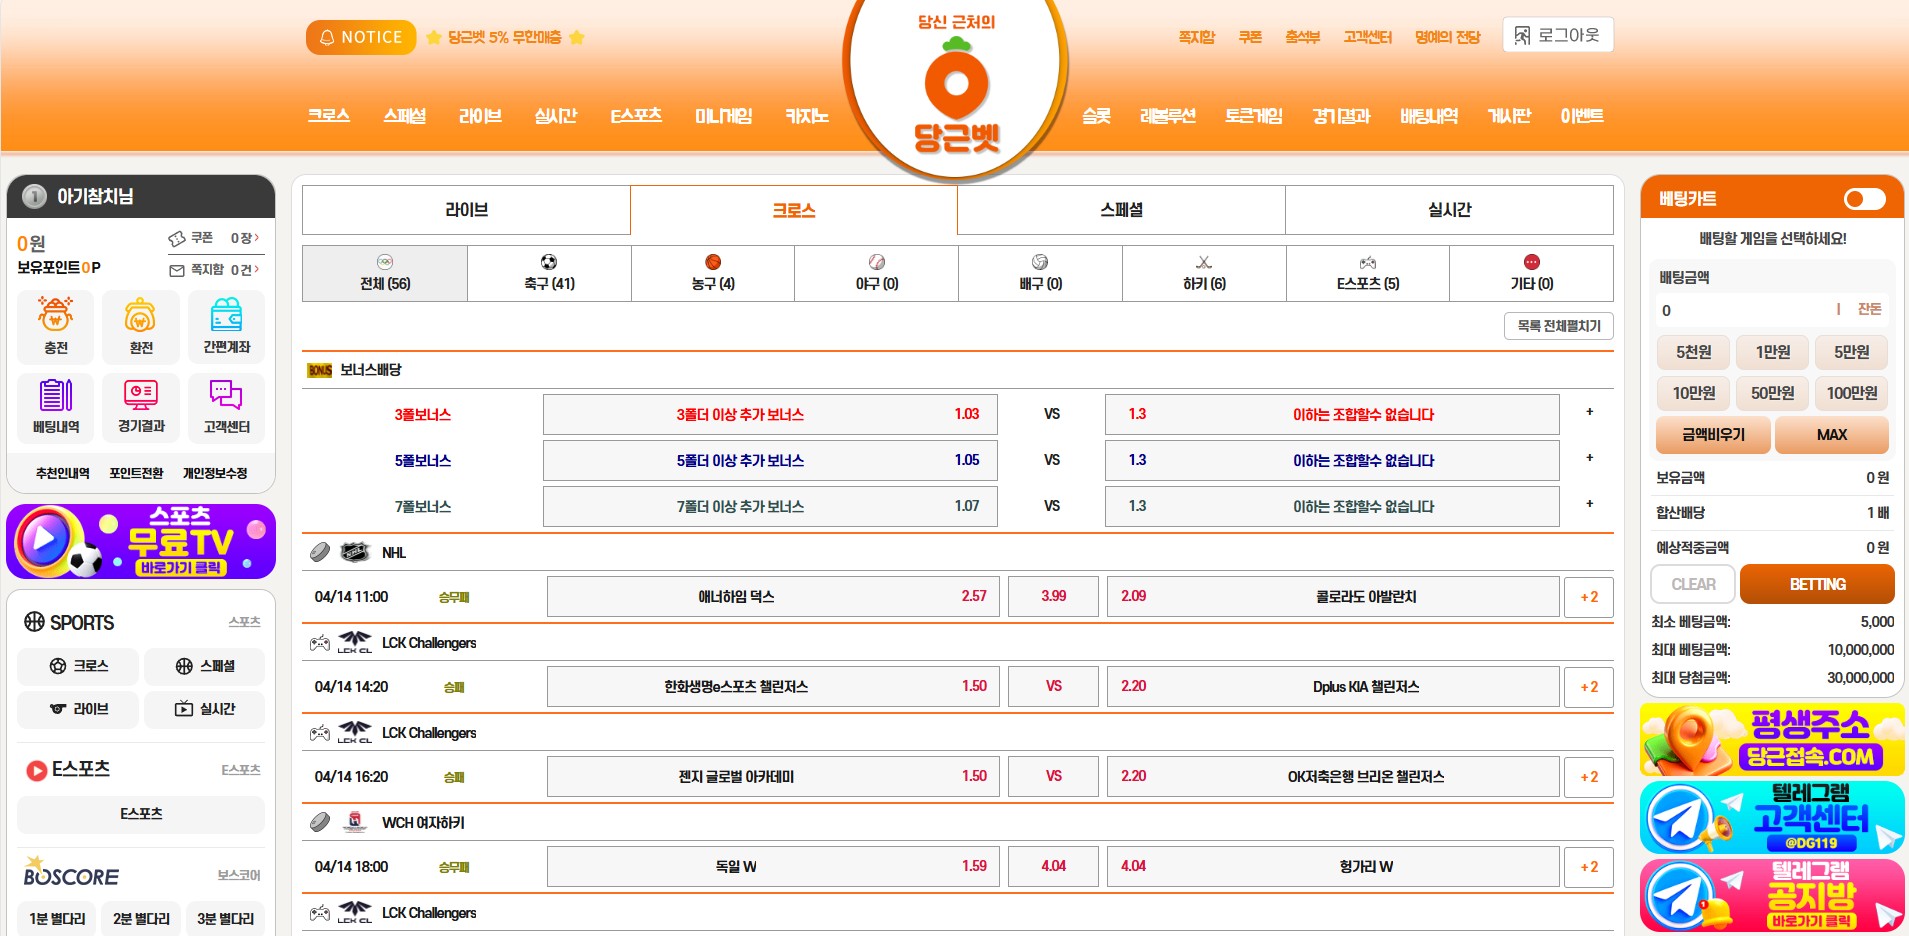The width and height of the screenshot is (1909, 936).
Task: Open 베팅내역 betting history icon
Action: pyautogui.click(x=55, y=396)
